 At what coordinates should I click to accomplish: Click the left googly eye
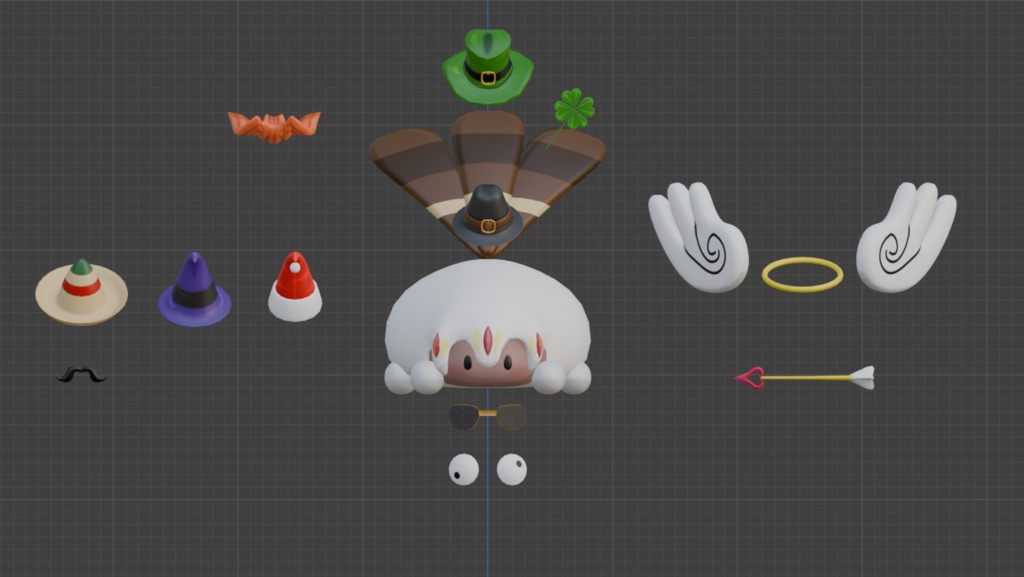[x=464, y=469]
